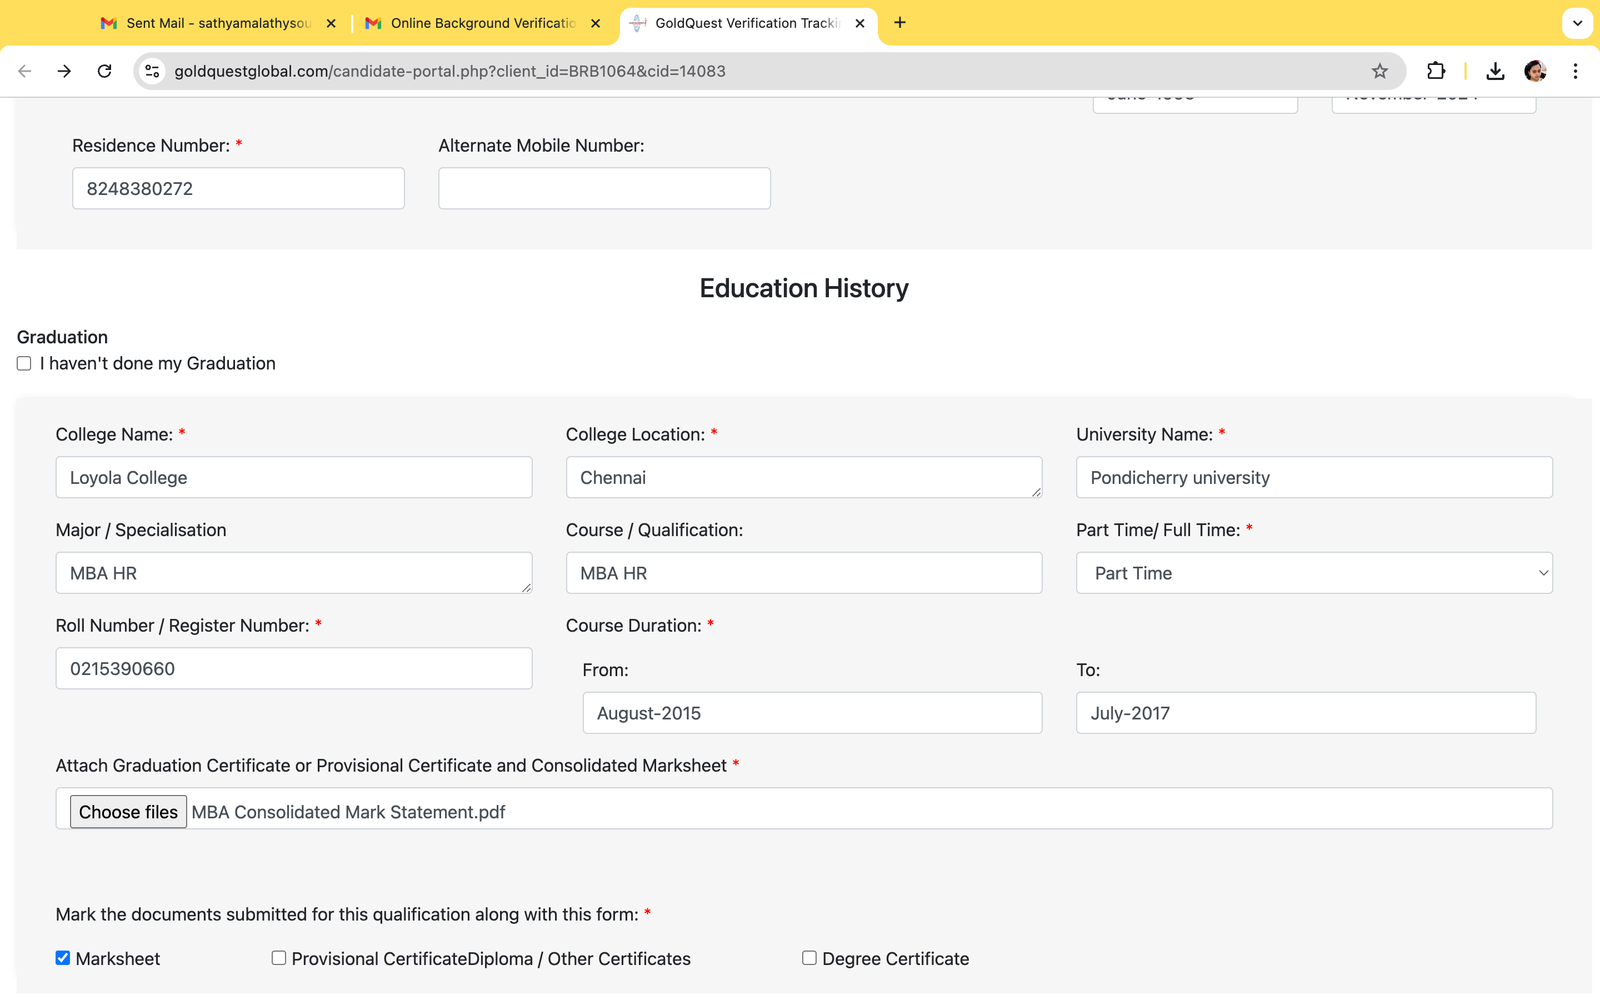Tick the Degree Certificate checkbox
This screenshot has height=1000, width=1600.
point(809,958)
